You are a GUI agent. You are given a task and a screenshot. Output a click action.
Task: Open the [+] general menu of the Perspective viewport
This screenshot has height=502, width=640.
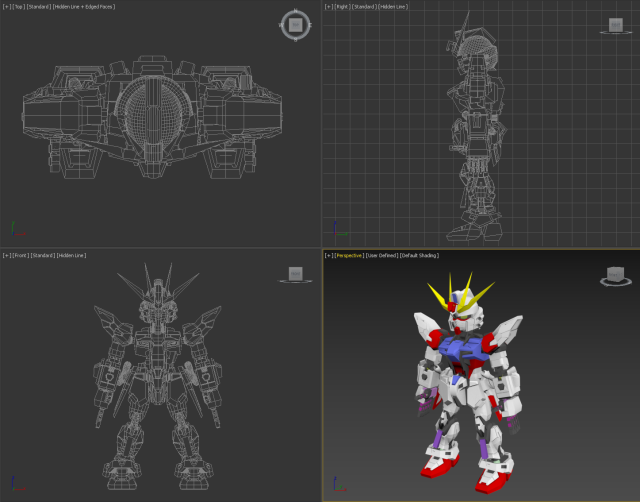(x=329, y=255)
